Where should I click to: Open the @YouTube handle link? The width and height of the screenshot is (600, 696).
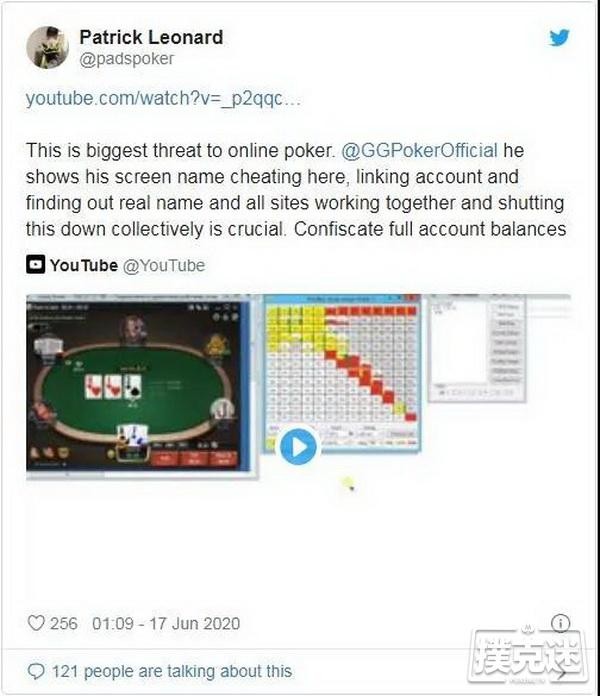coord(164,265)
